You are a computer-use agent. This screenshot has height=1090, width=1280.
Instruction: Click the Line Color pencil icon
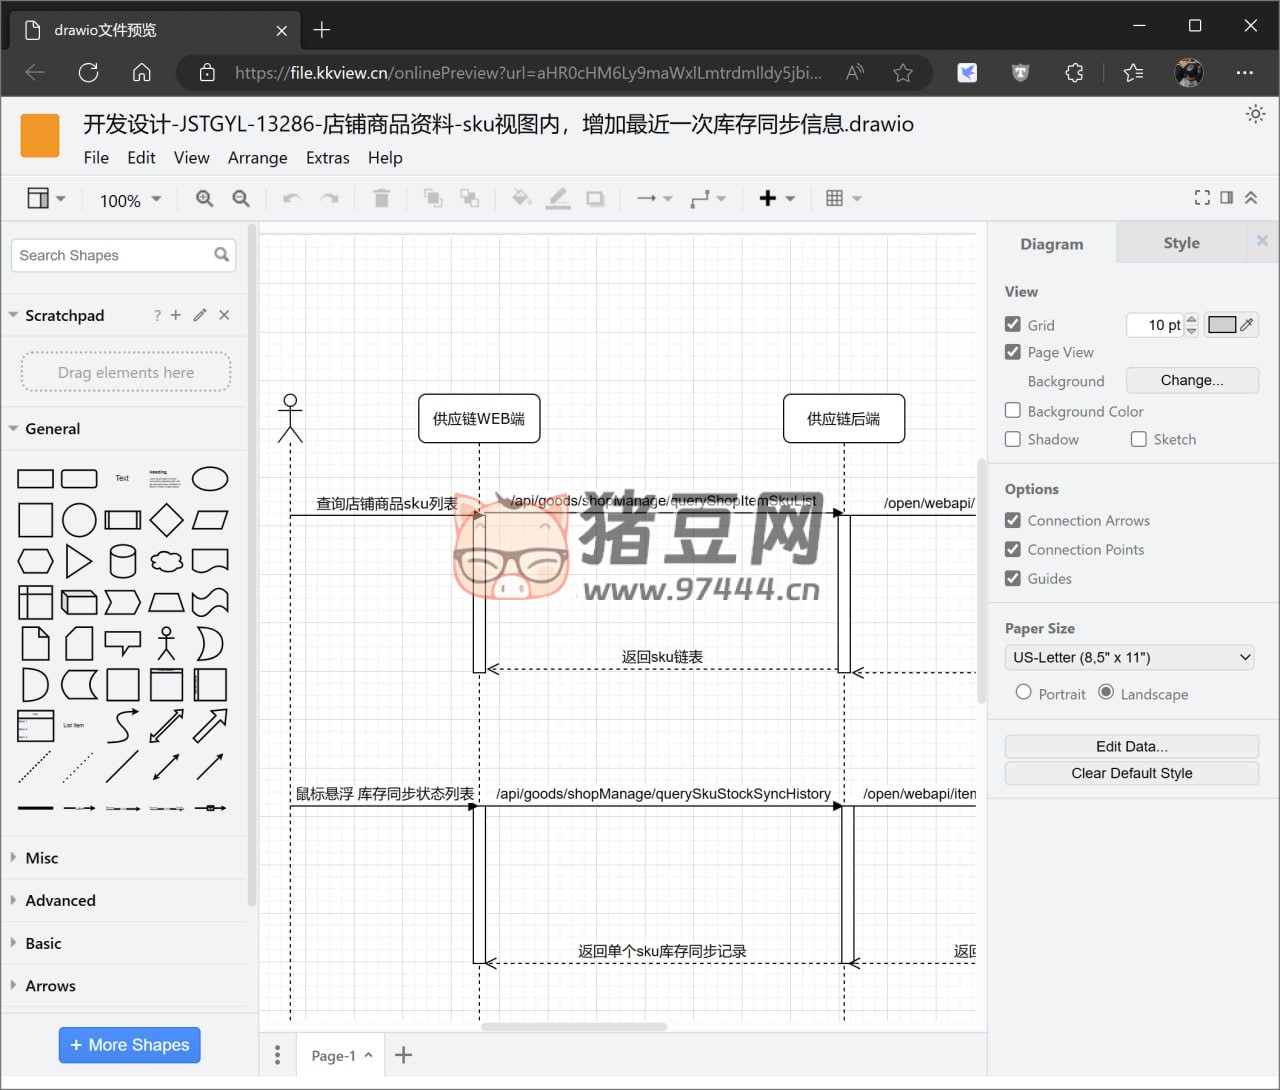point(558,198)
